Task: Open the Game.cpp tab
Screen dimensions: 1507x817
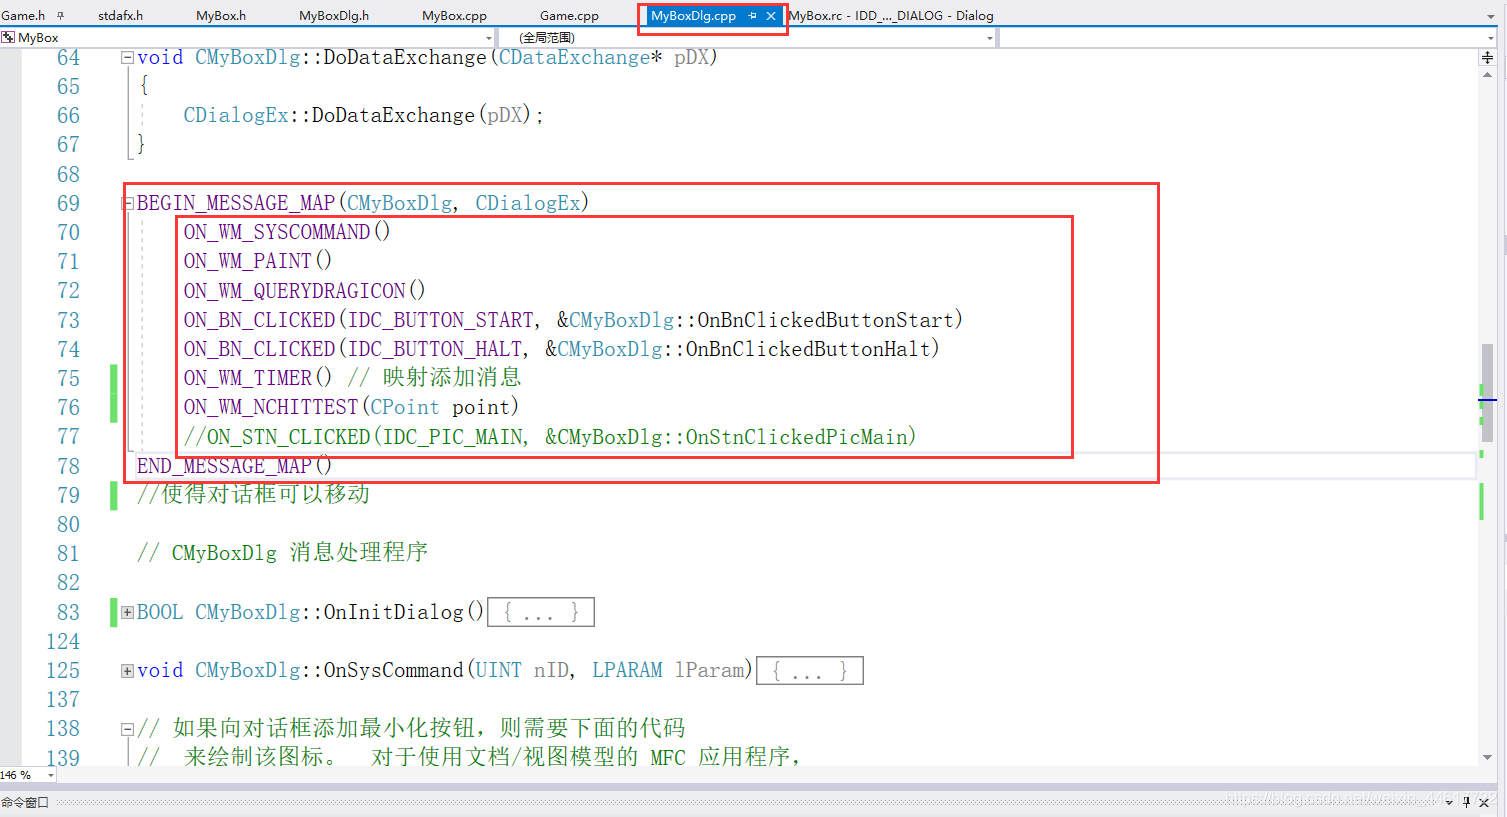Action: 569,16
